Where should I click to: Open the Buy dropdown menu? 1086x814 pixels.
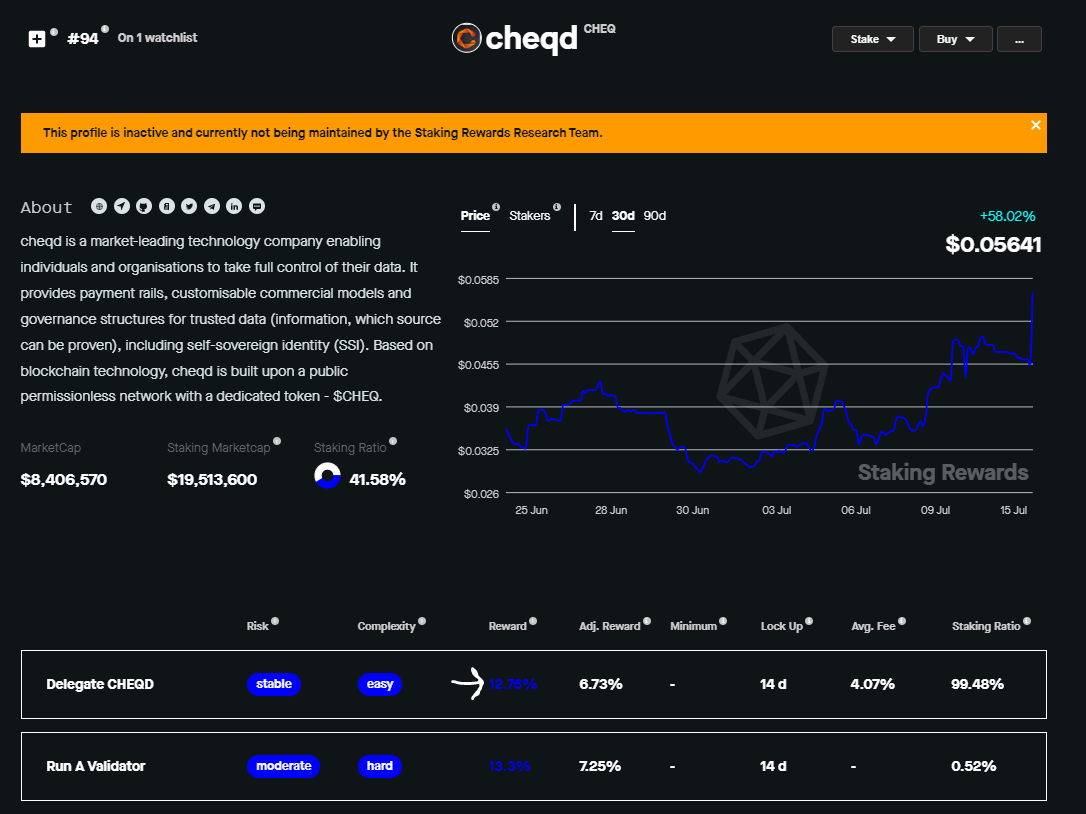click(x=956, y=39)
